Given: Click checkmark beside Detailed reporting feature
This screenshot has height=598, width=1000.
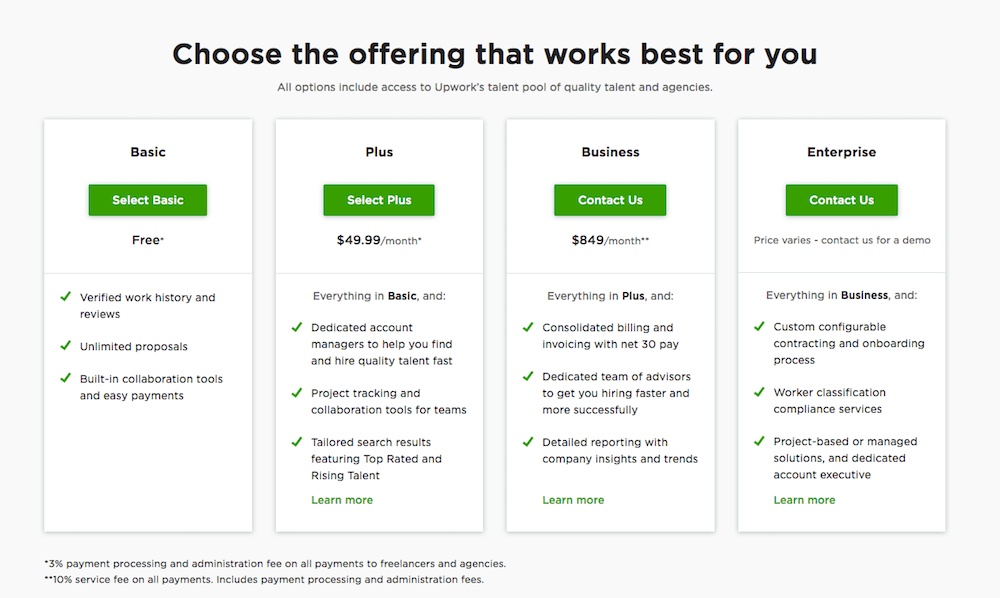Looking at the screenshot, I should (528, 442).
